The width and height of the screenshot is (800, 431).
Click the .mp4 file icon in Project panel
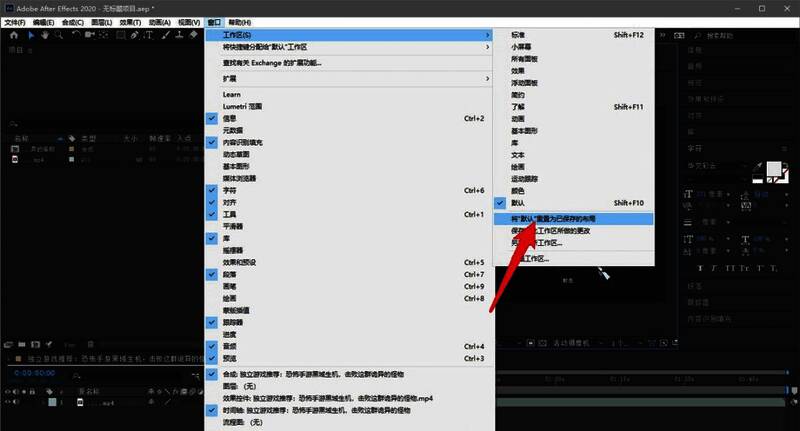pos(15,160)
